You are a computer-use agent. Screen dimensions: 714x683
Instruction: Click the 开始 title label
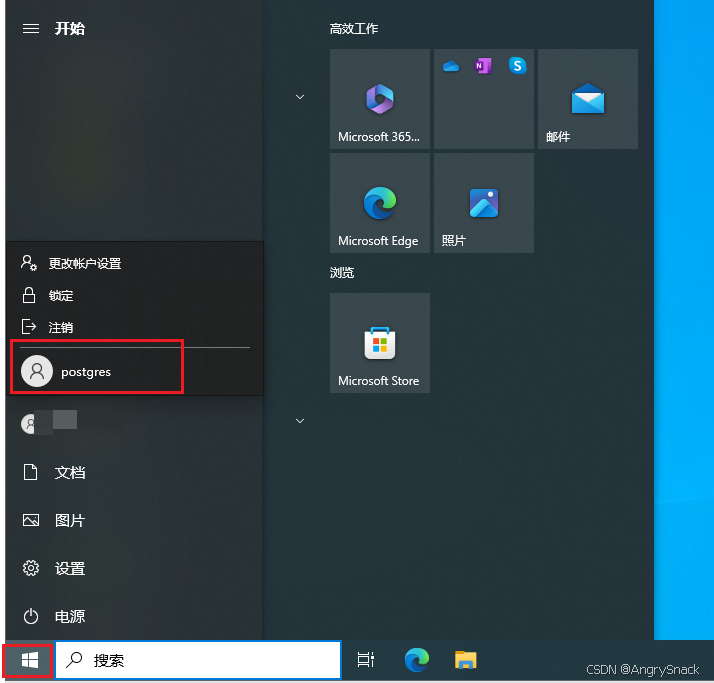[x=70, y=29]
